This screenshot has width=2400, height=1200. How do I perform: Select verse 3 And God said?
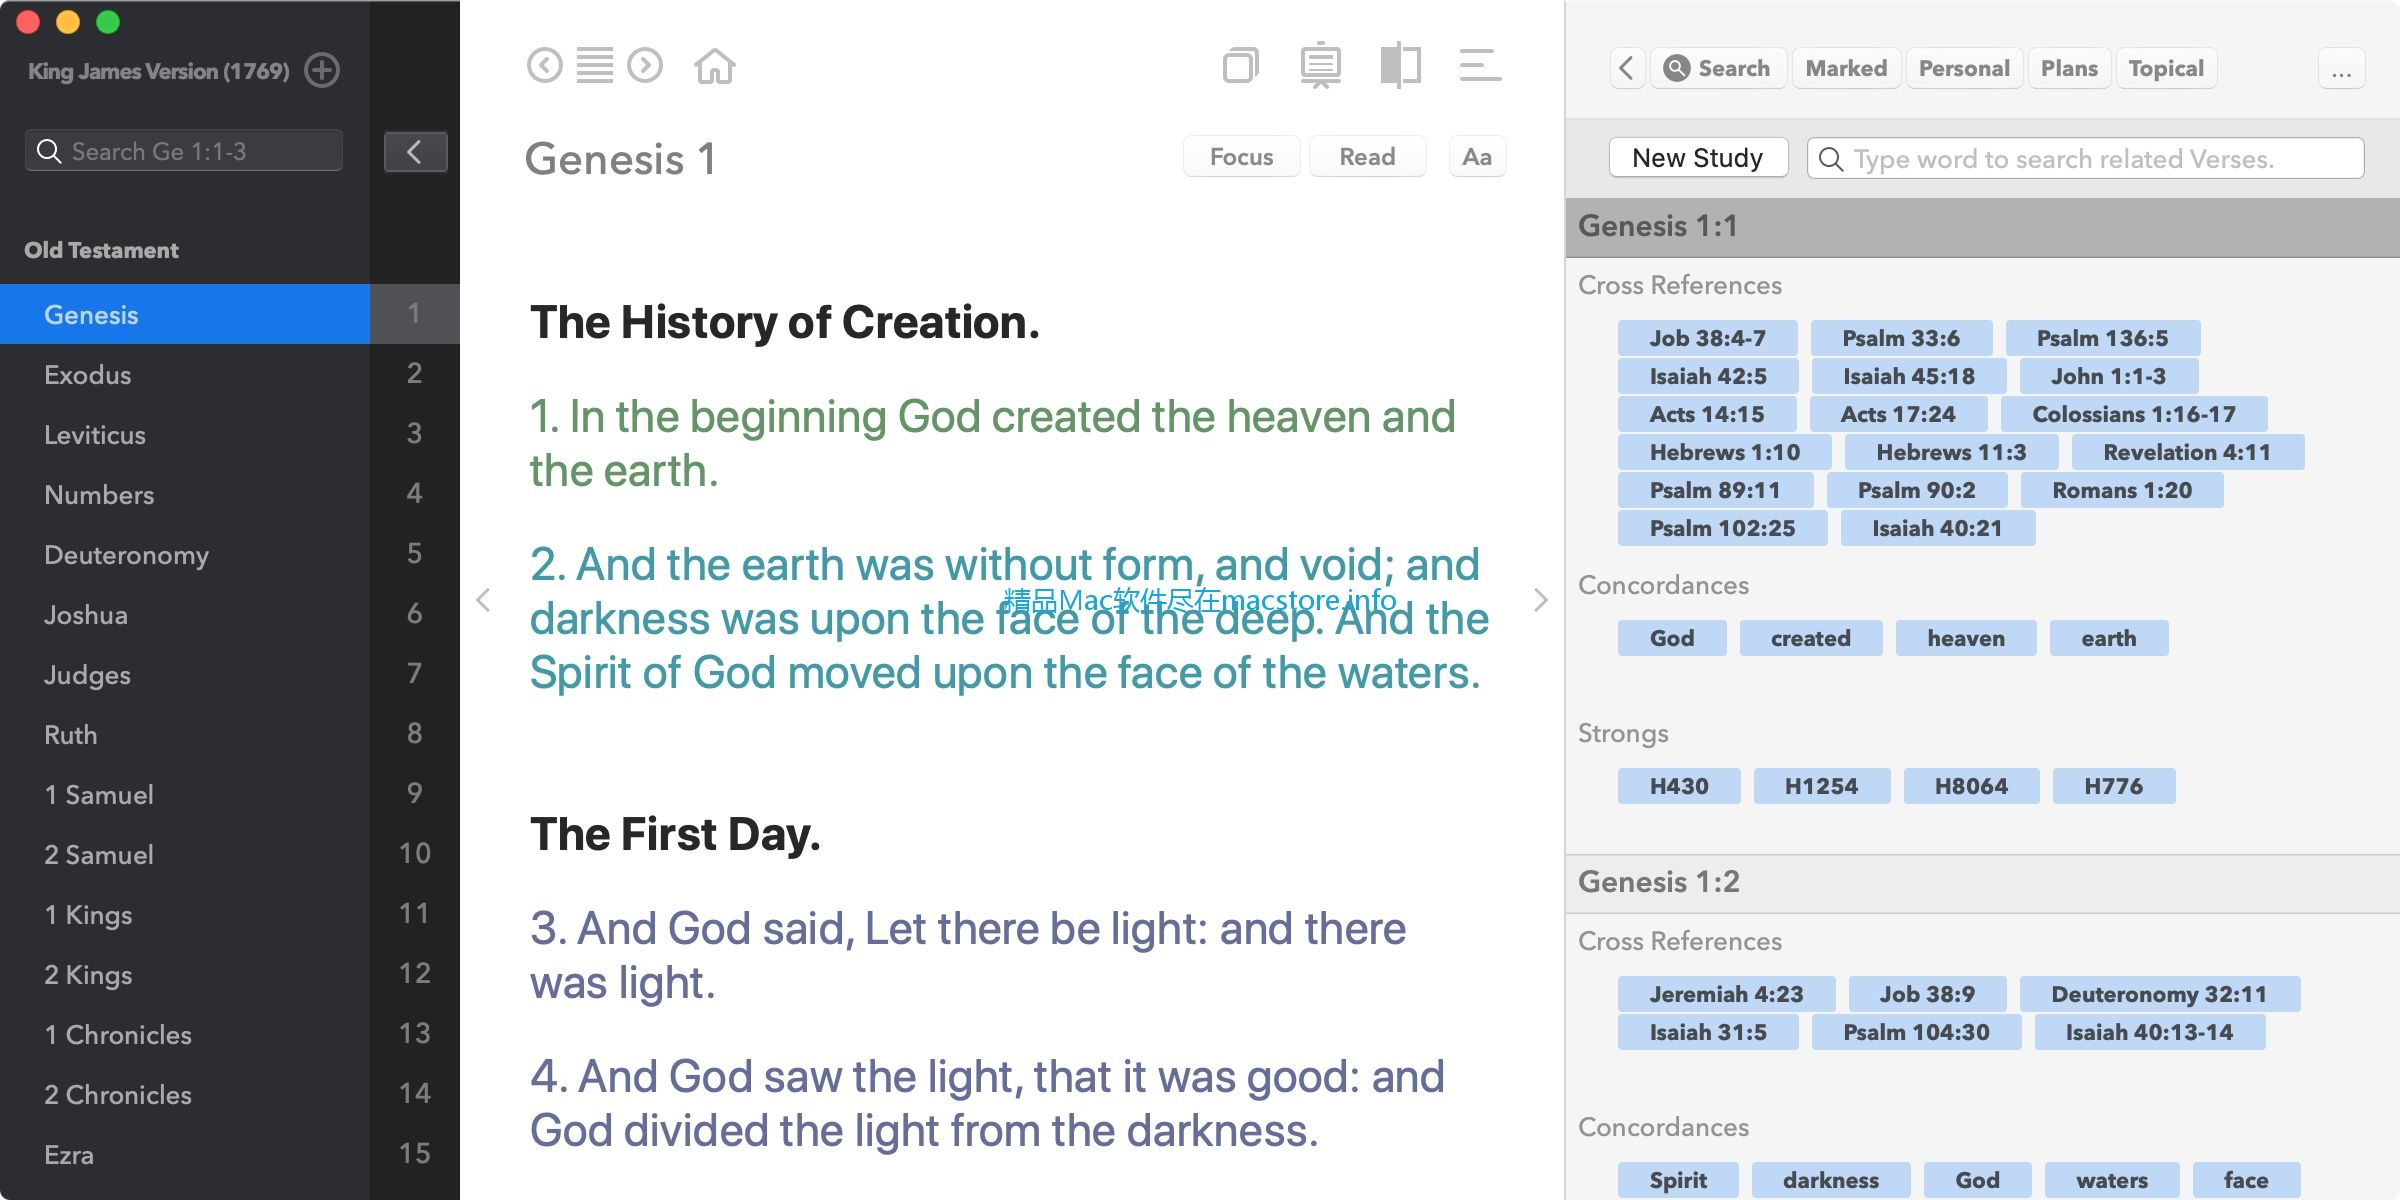[968, 955]
